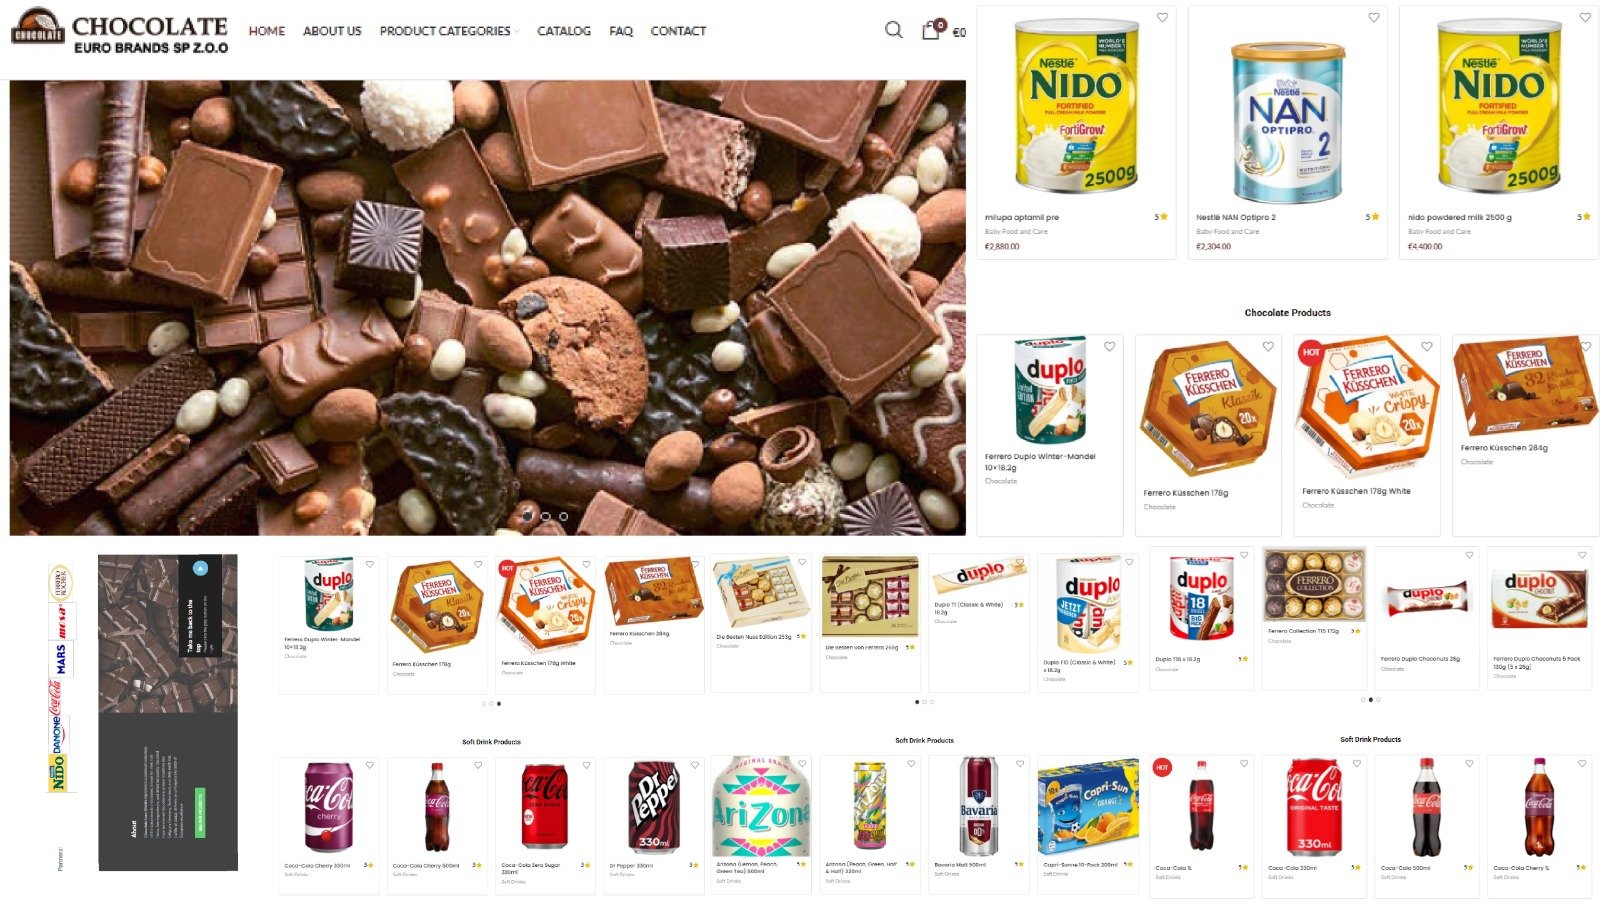
Task: Wishlist heart on Nestlé NAN Optipro 2
Action: pyautogui.click(x=1373, y=17)
